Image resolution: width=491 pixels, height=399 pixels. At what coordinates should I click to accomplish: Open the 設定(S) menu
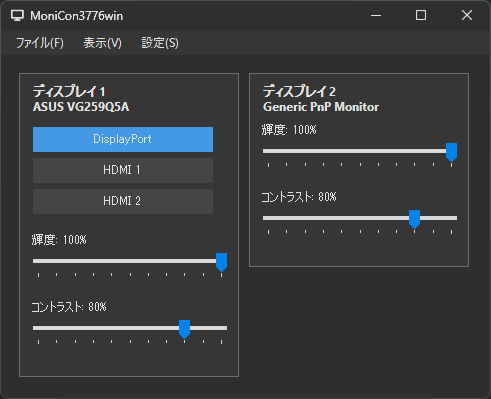click(x=160, y=43)
